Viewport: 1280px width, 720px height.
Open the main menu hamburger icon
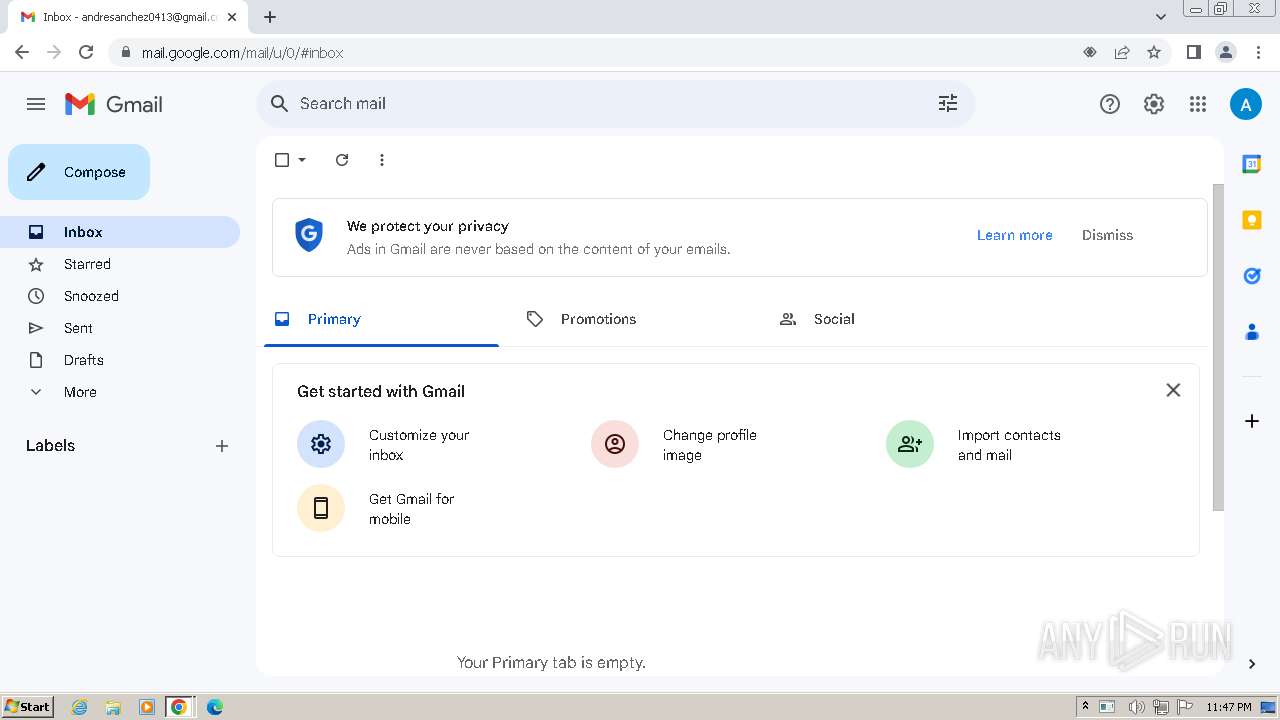point(36,104)
